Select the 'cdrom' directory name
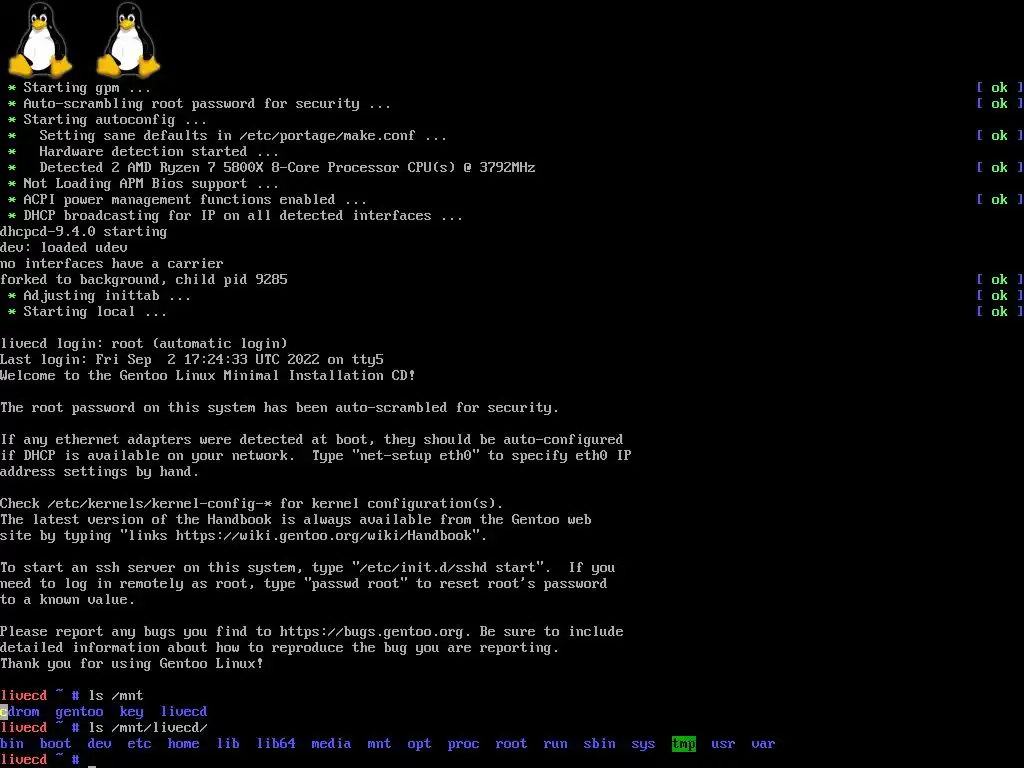This screenshot has width=1024, height=768. point(20,711)
